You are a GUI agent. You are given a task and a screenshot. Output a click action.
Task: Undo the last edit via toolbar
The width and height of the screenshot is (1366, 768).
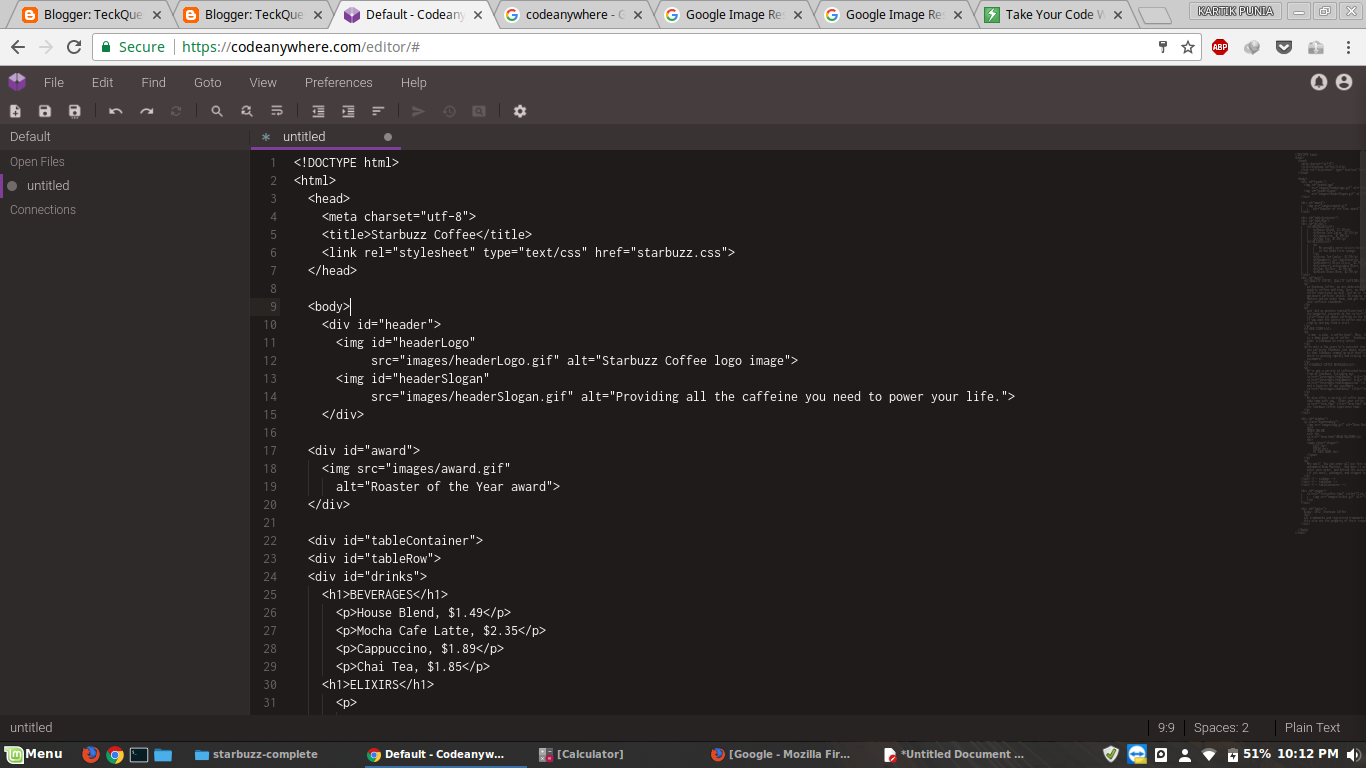pos(116,111)
